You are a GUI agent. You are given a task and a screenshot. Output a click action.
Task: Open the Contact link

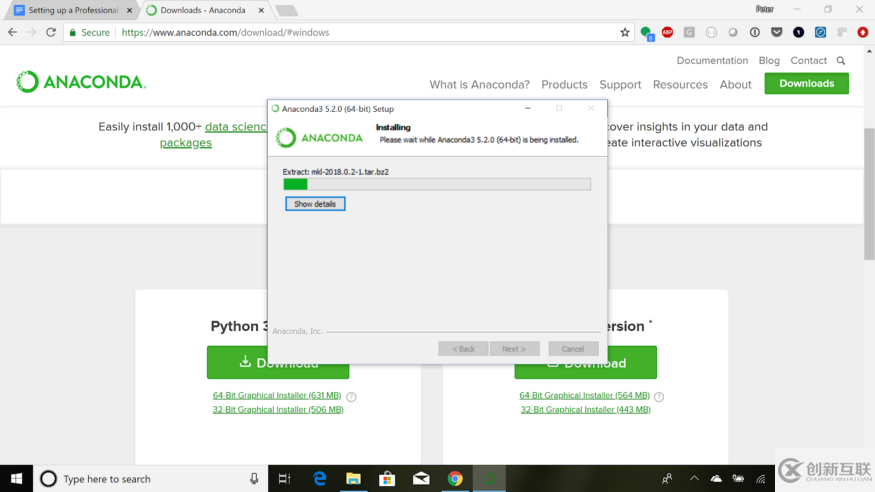click(x=808, y=60)
